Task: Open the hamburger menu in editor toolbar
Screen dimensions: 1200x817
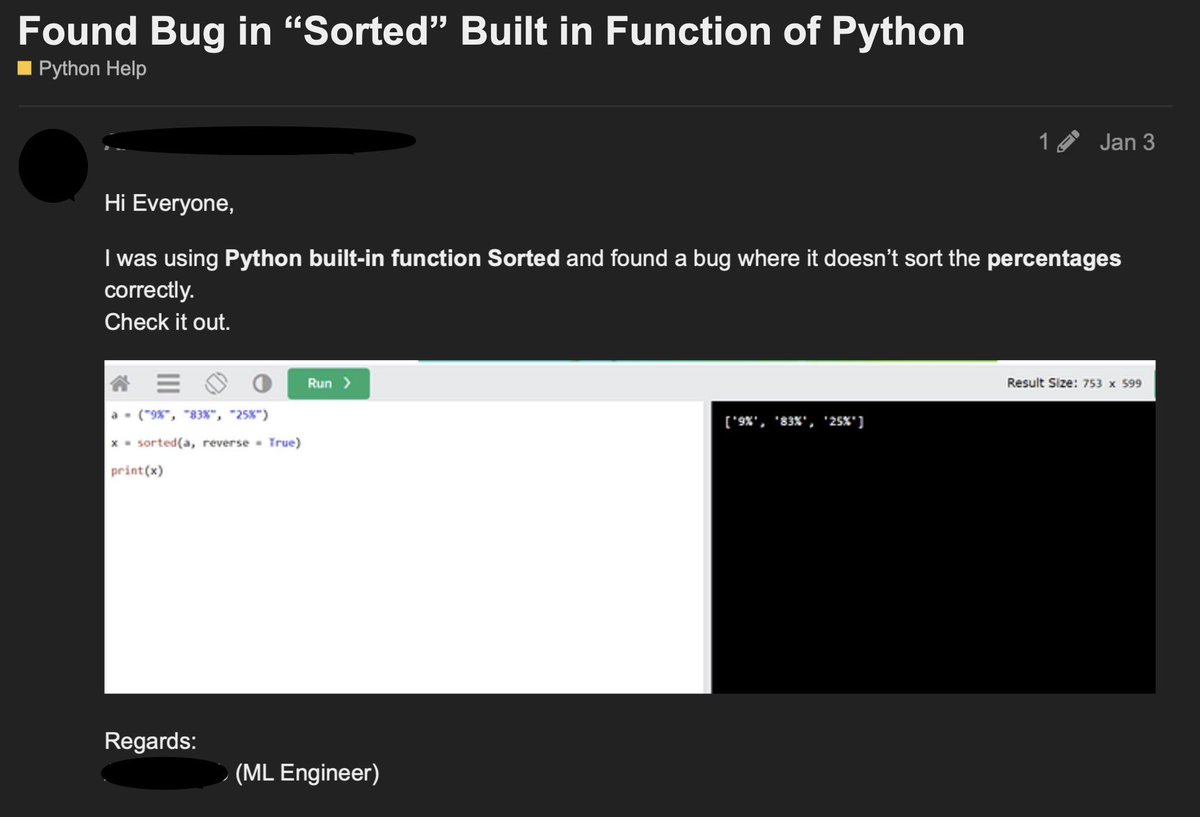Action: (x=168, y=383)
